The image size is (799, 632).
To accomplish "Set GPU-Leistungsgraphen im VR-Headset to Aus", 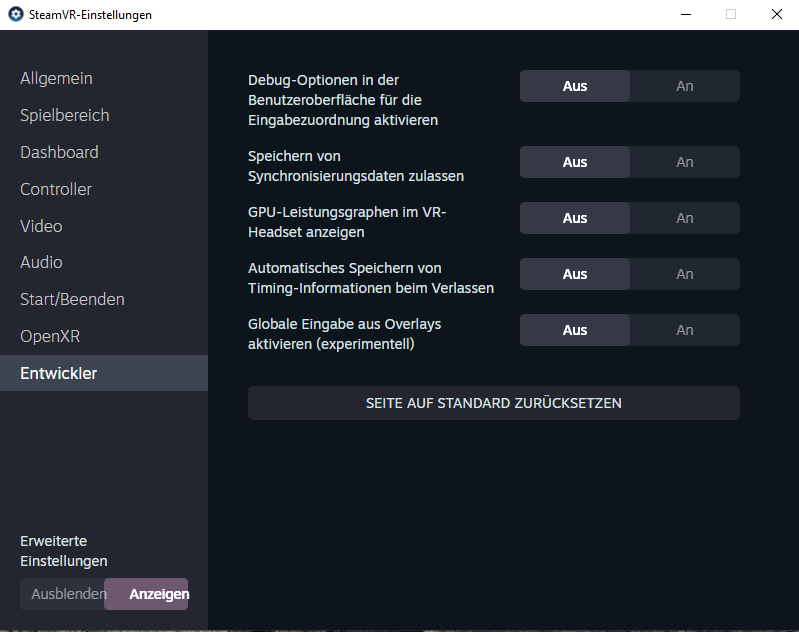I will coord(575,218).
